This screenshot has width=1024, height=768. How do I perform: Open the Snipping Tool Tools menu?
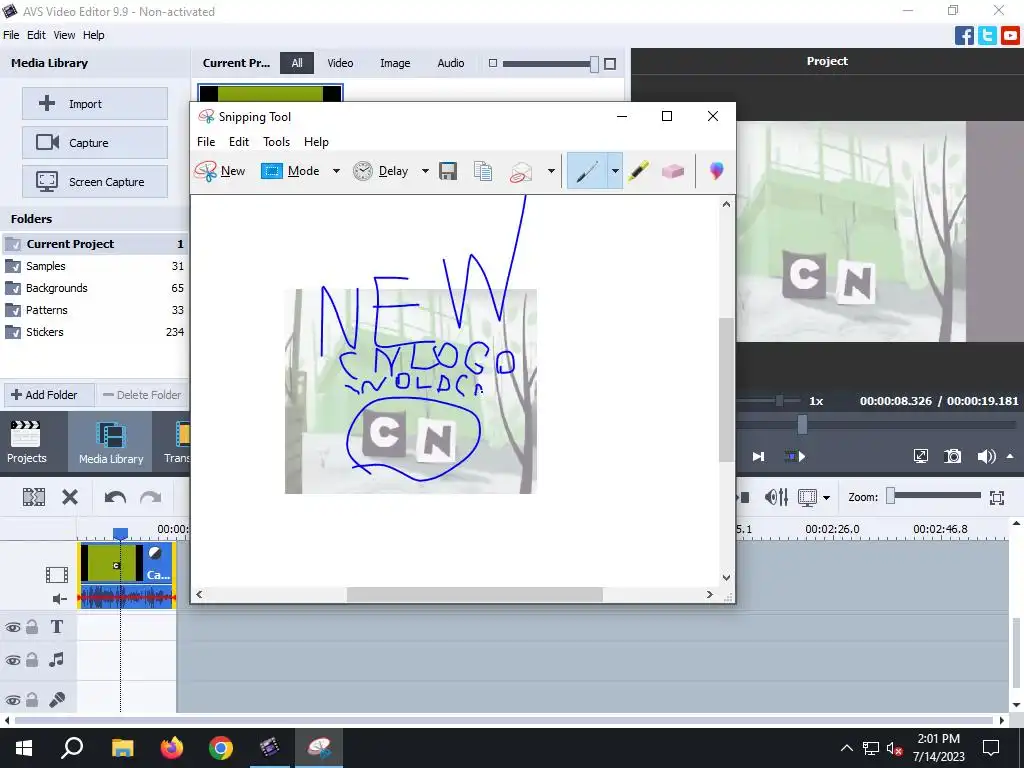pyautogui.click(x=276, y=142)
